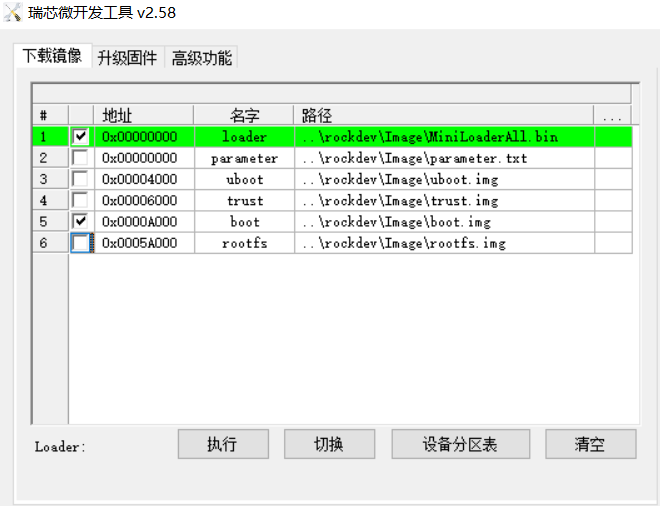660x506 pixels.
Task: Click the browse column for loader row
Action: click(x=613, y=137)
